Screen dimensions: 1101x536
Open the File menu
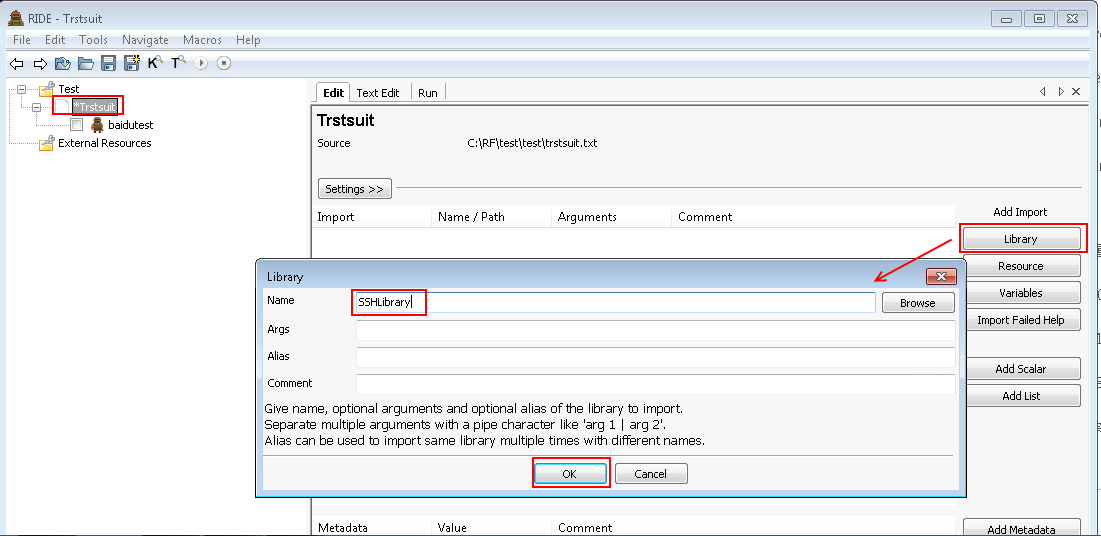22,40
